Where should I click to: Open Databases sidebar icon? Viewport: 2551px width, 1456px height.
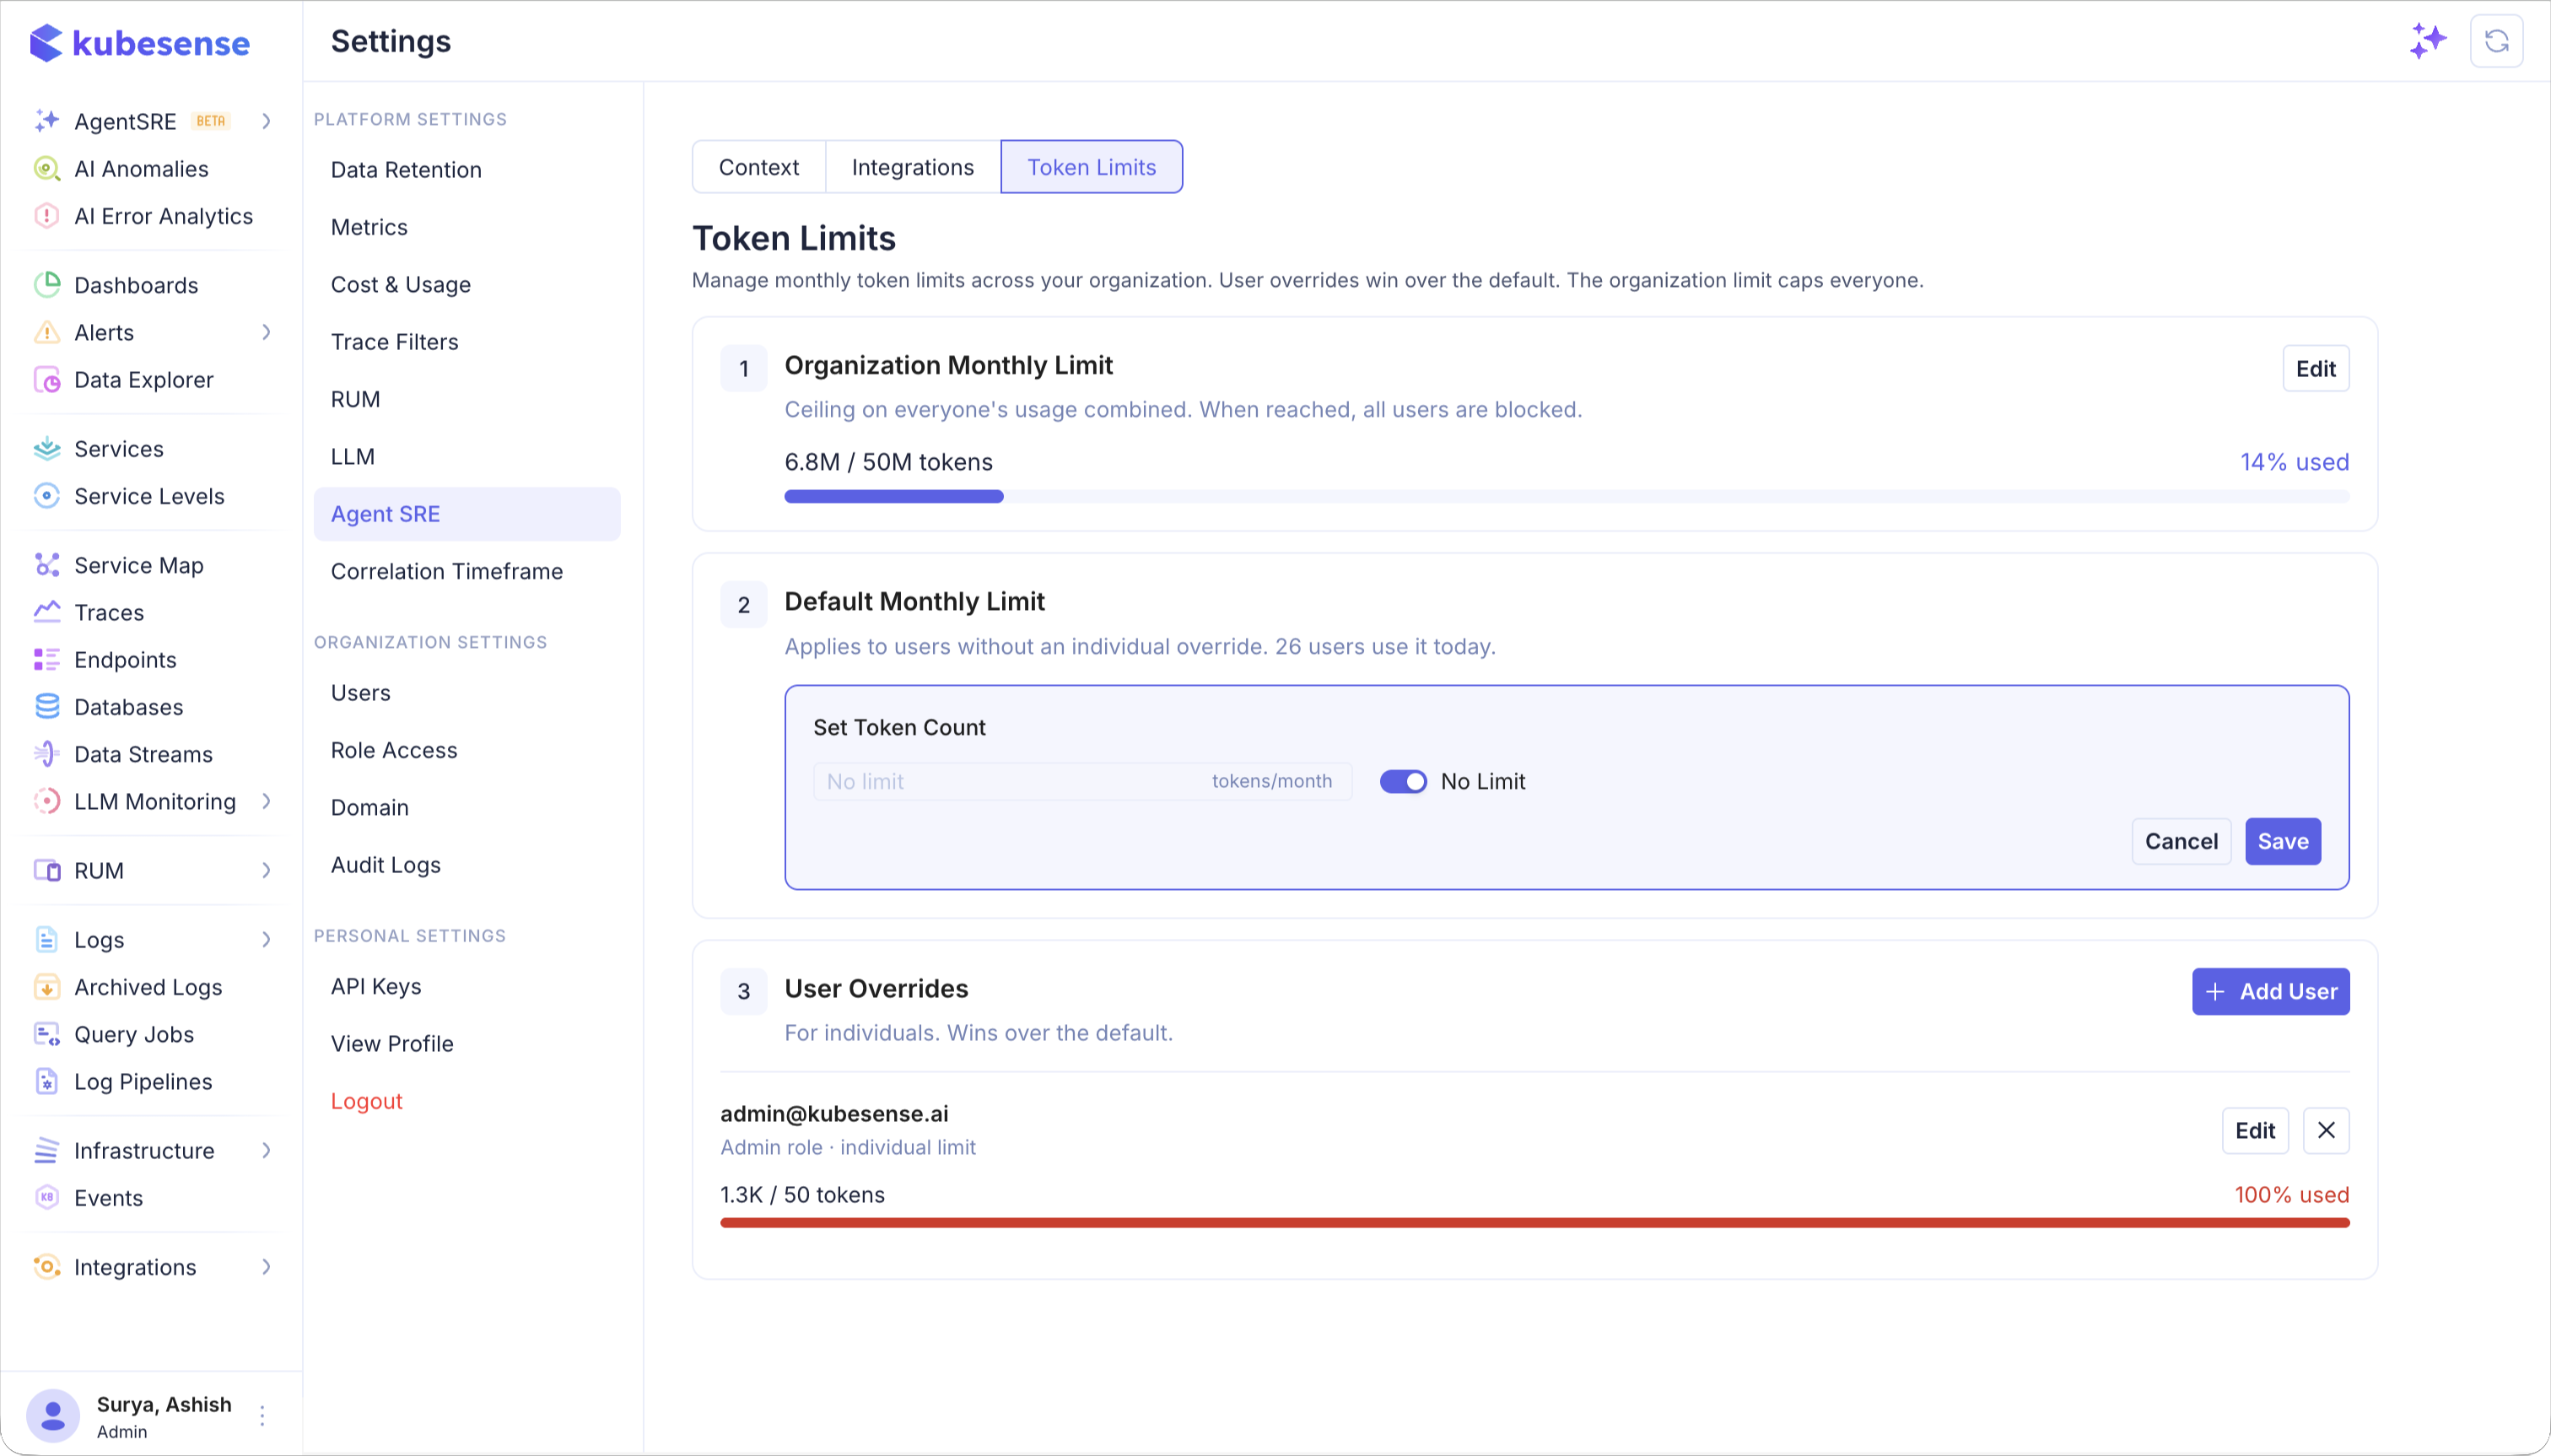click(47, 707)
